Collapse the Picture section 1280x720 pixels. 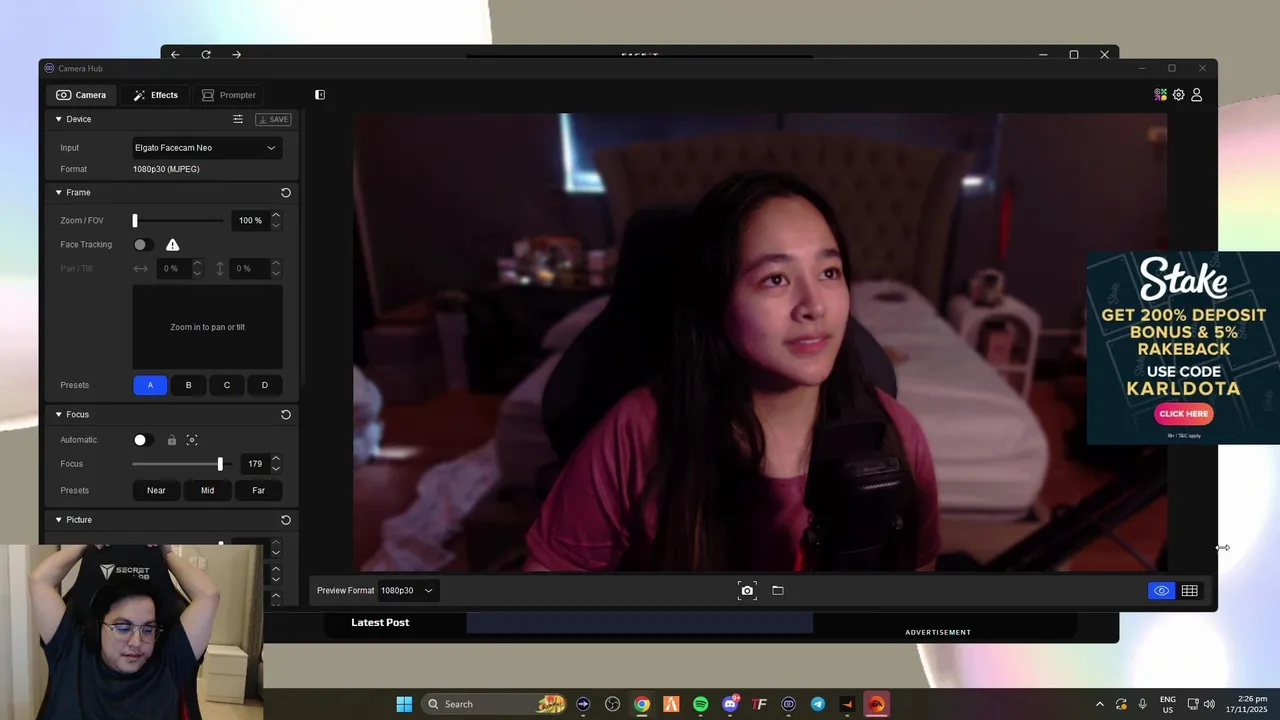click(x=58, y=520)
